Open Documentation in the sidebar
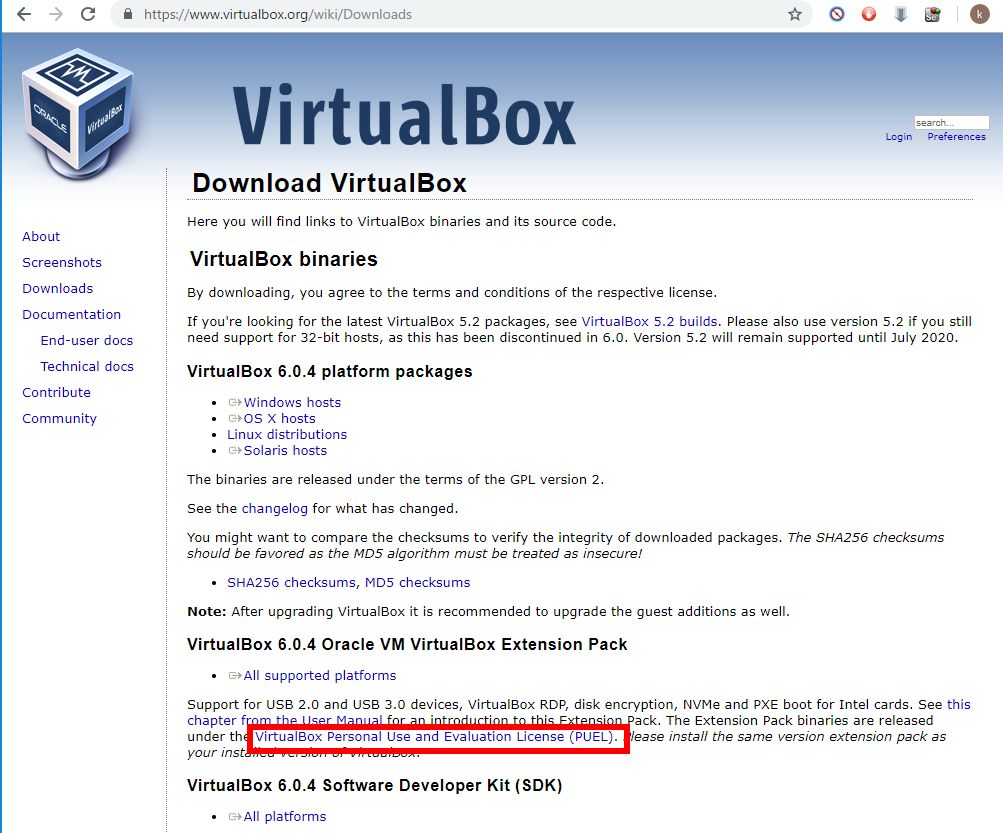1003x833 pixels. [x=72, y=315]
